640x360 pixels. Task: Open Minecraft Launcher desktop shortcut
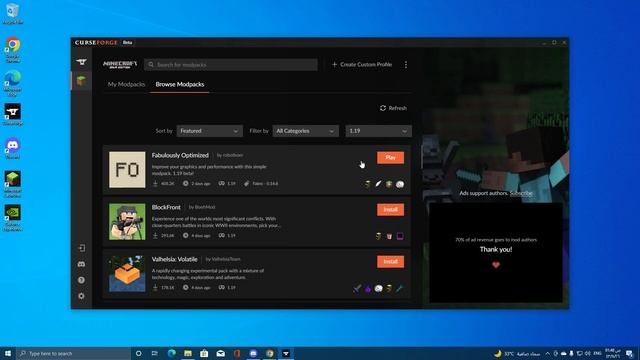(13, 184)
